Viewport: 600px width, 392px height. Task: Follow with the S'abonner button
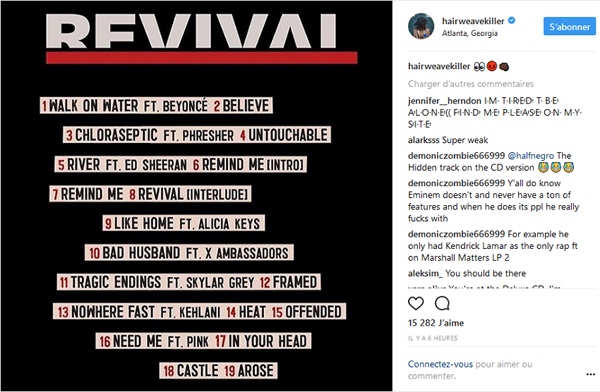tap(569, 26)
